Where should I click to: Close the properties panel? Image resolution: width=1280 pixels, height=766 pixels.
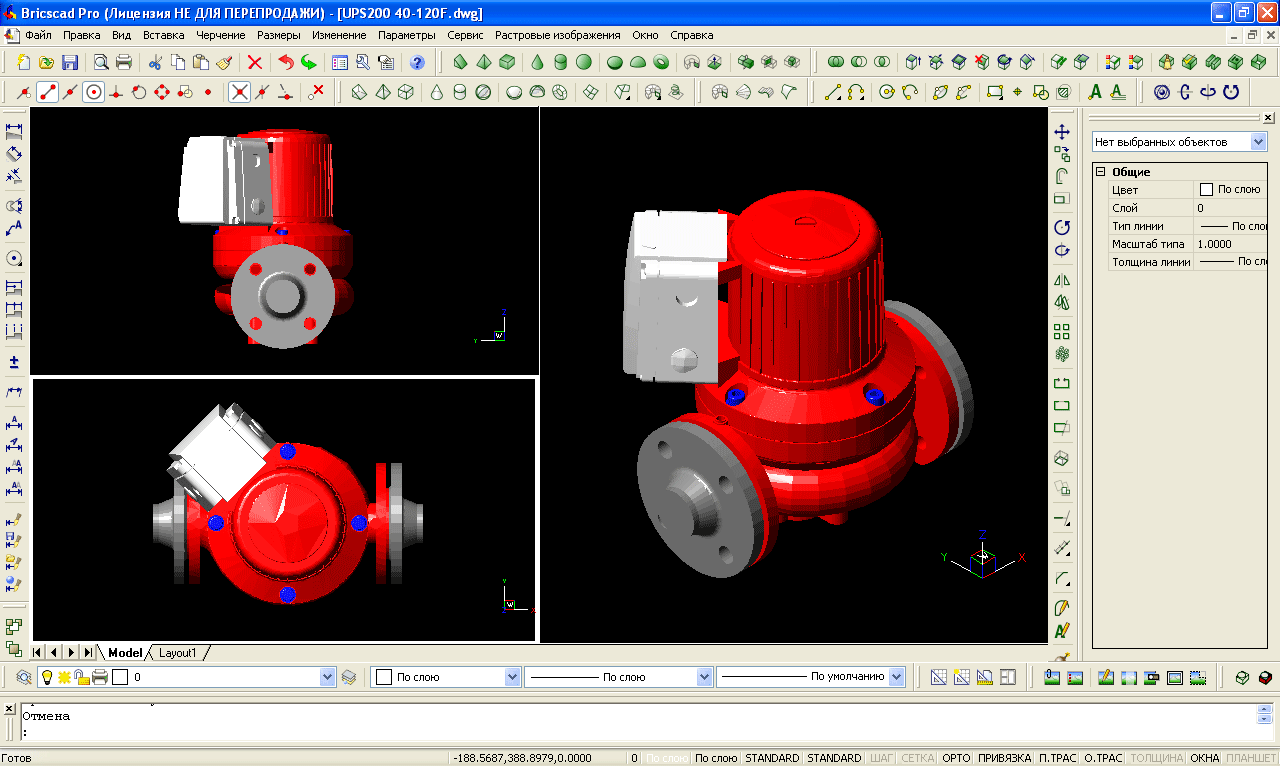1268,117
